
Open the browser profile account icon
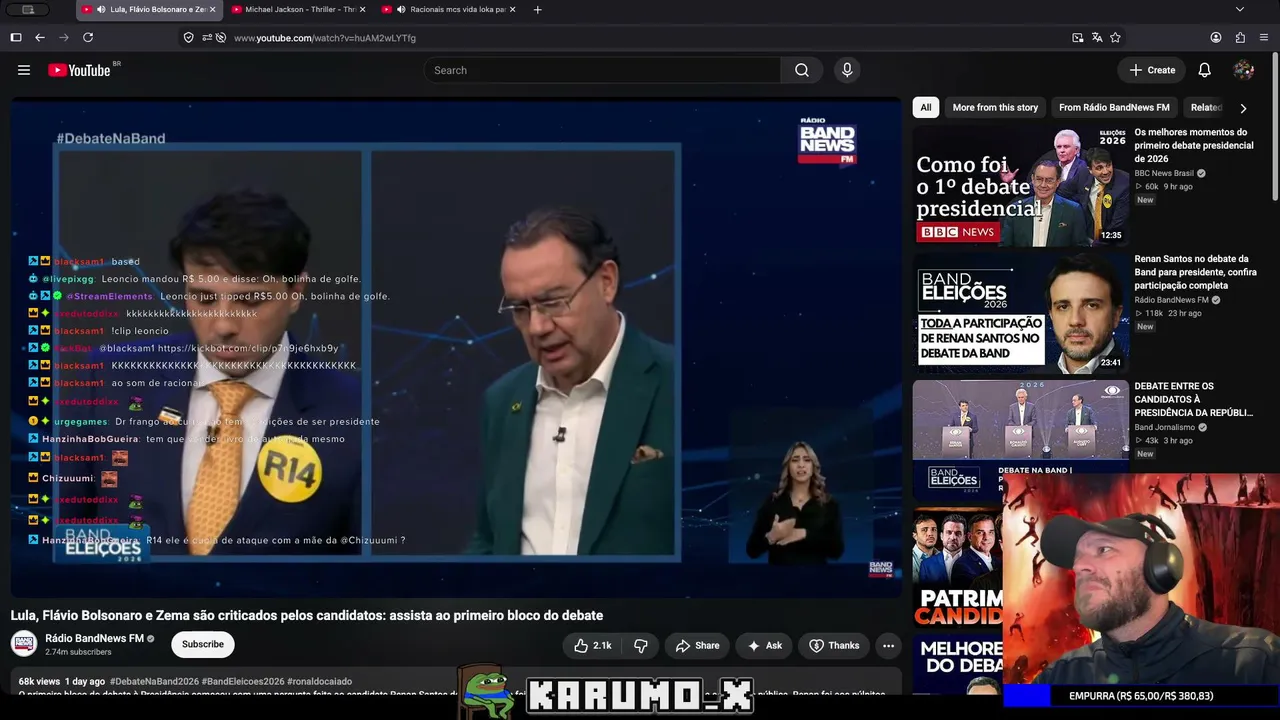pos(1216,37)
